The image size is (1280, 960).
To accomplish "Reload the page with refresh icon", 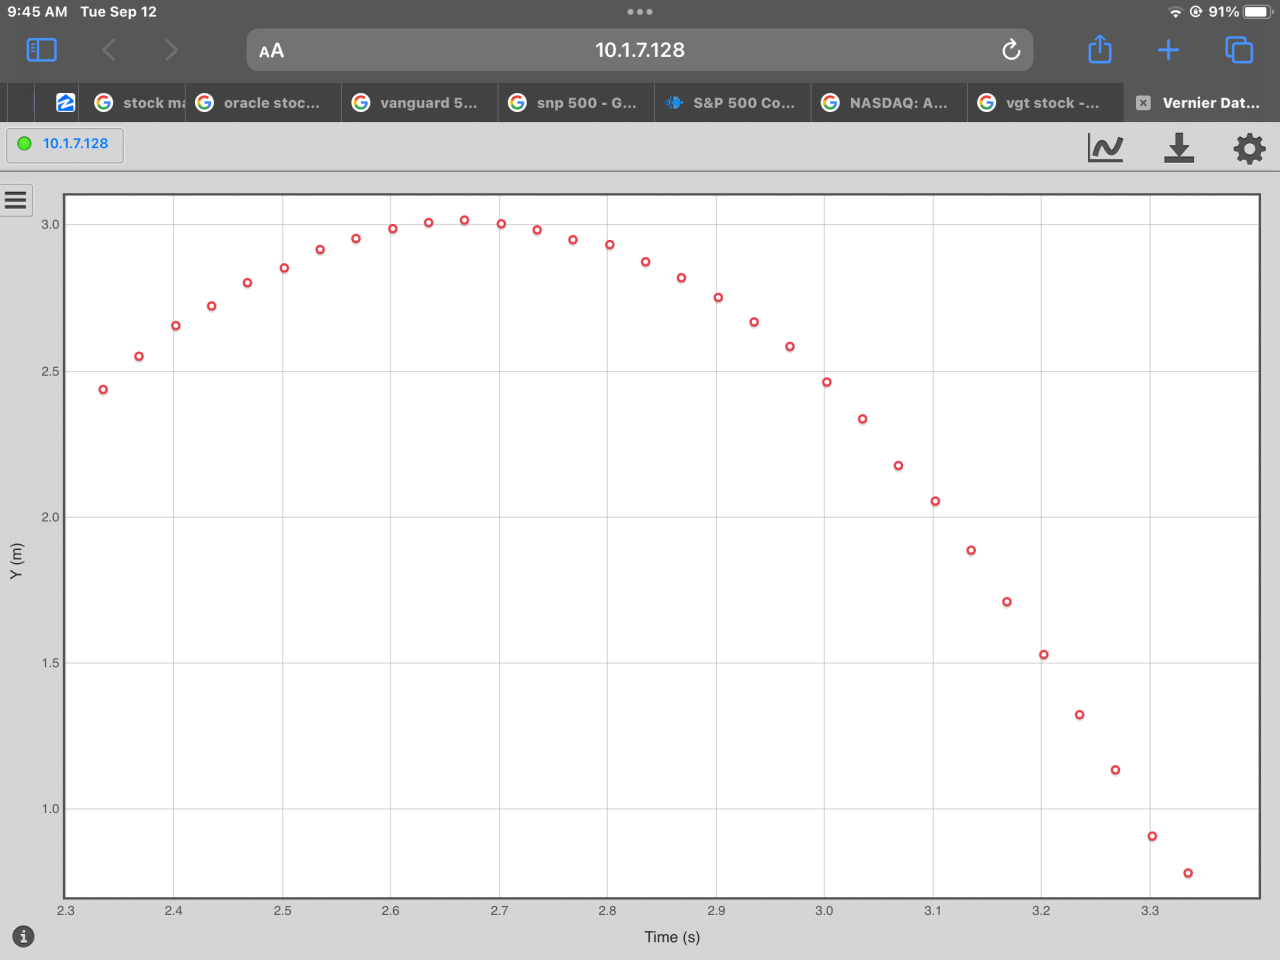I will coord(1011,50).
